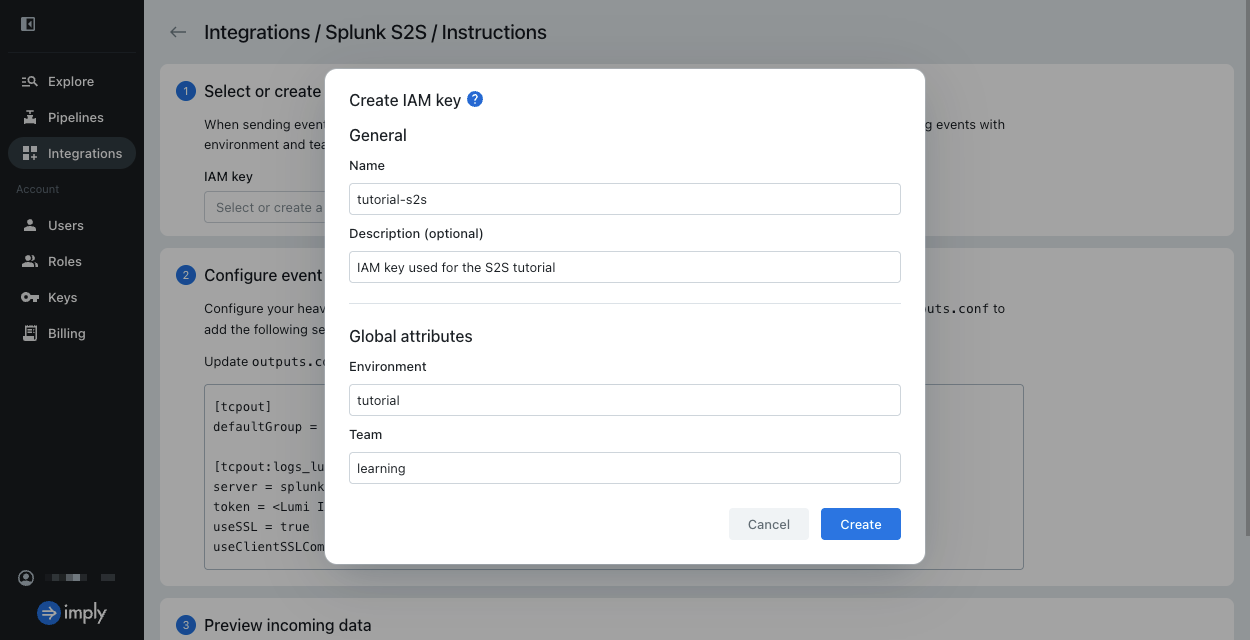This screenshot has height=640, width=1250.
Task: Open the Billing icon in sidebar
Action: (x=29, y=333)
